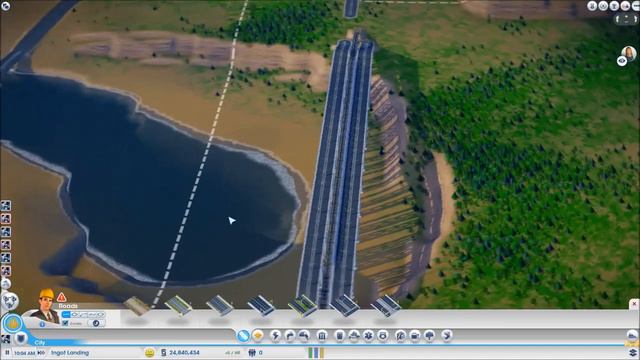Select the Roads tool in the city toolbar
Image resolution: width=640 pixels, height=360 pixels.
point(243,336)
